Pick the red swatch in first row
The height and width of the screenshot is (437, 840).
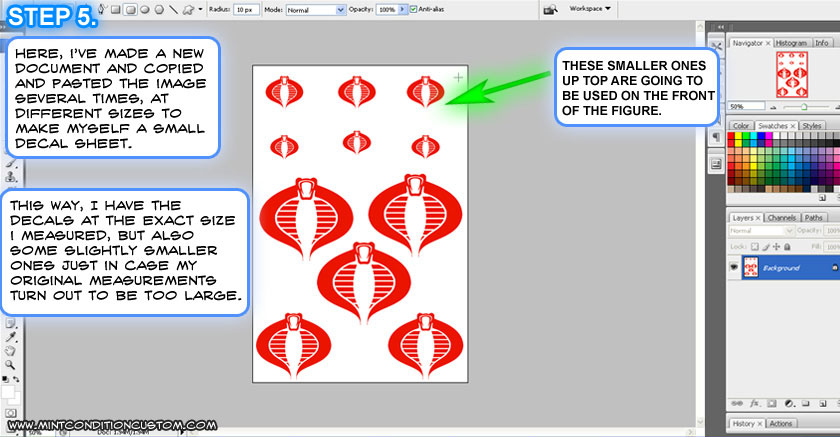click(x=731, y=137)
